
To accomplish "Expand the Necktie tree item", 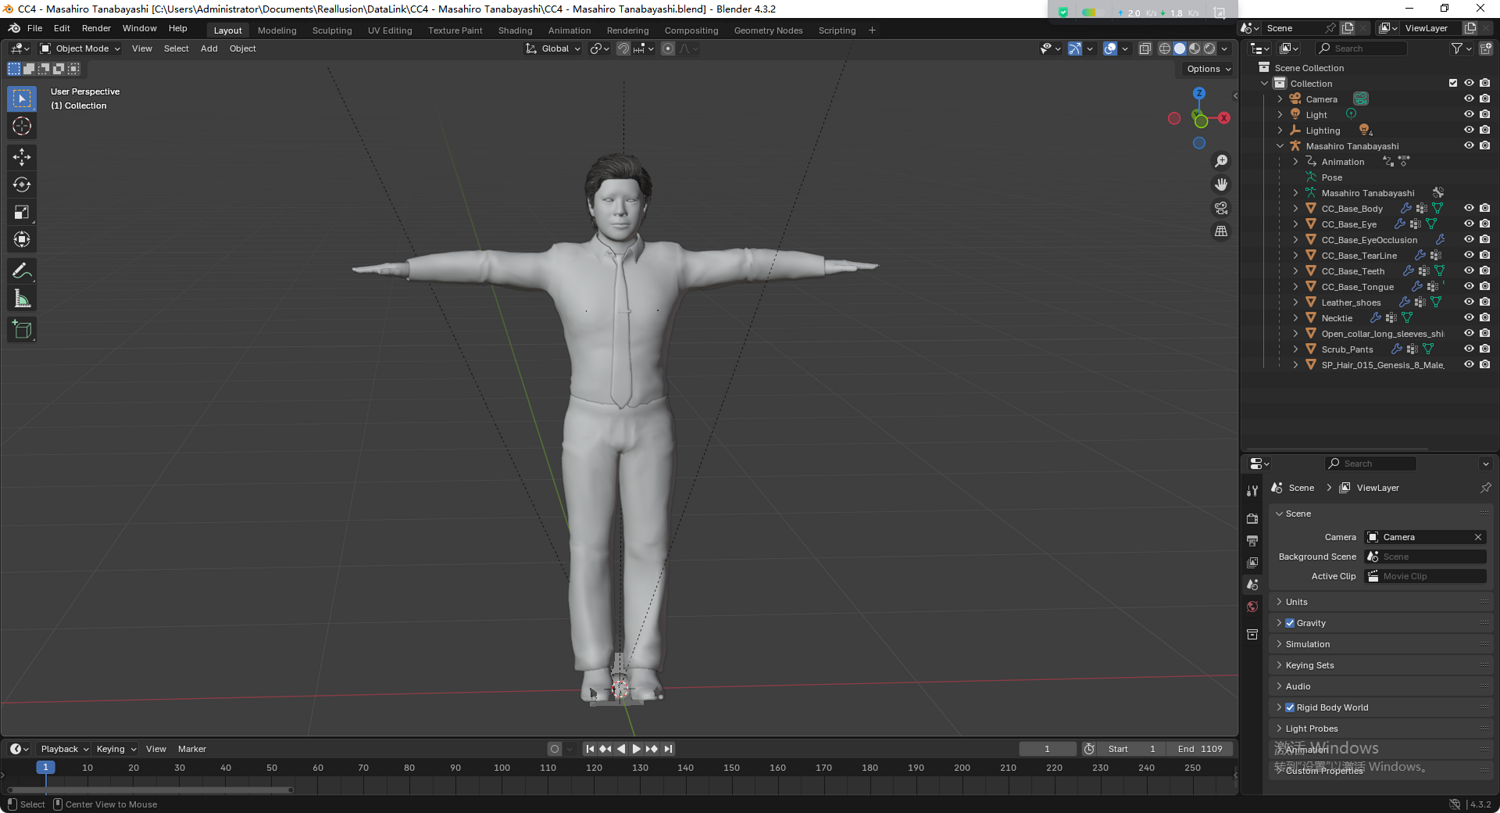I will point(1296,318).
